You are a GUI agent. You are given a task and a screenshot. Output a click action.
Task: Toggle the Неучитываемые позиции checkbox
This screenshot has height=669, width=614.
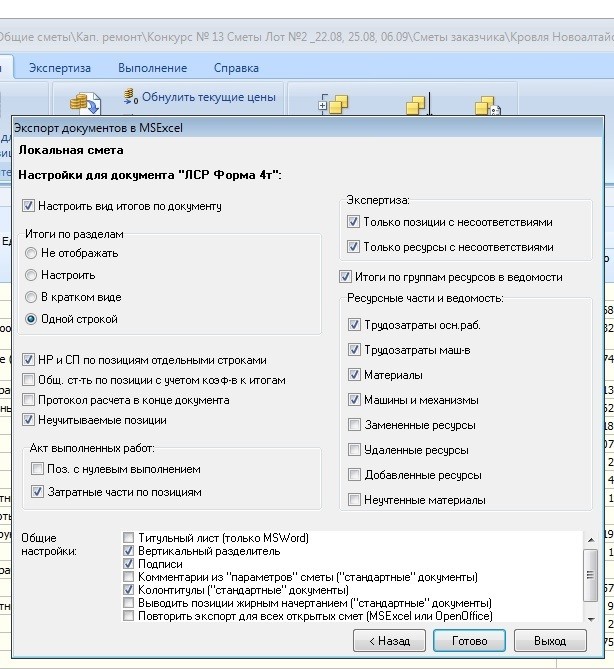[x=28, y=420]
